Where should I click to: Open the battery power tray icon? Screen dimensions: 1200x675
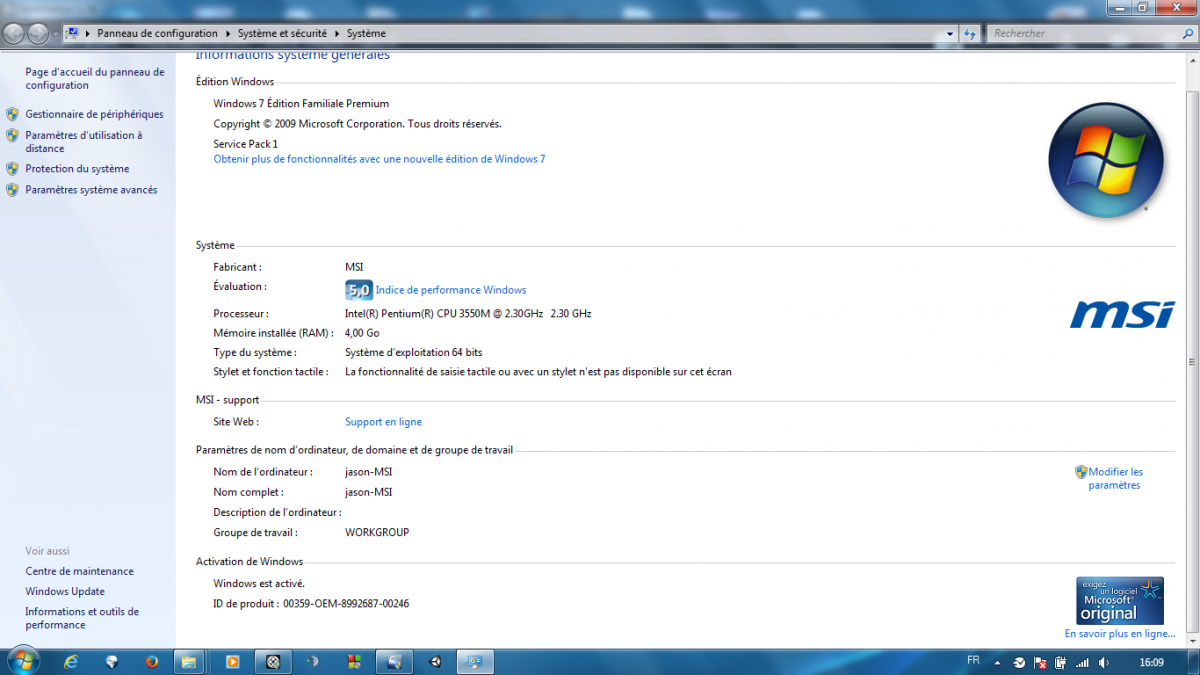pos(1060,663)
